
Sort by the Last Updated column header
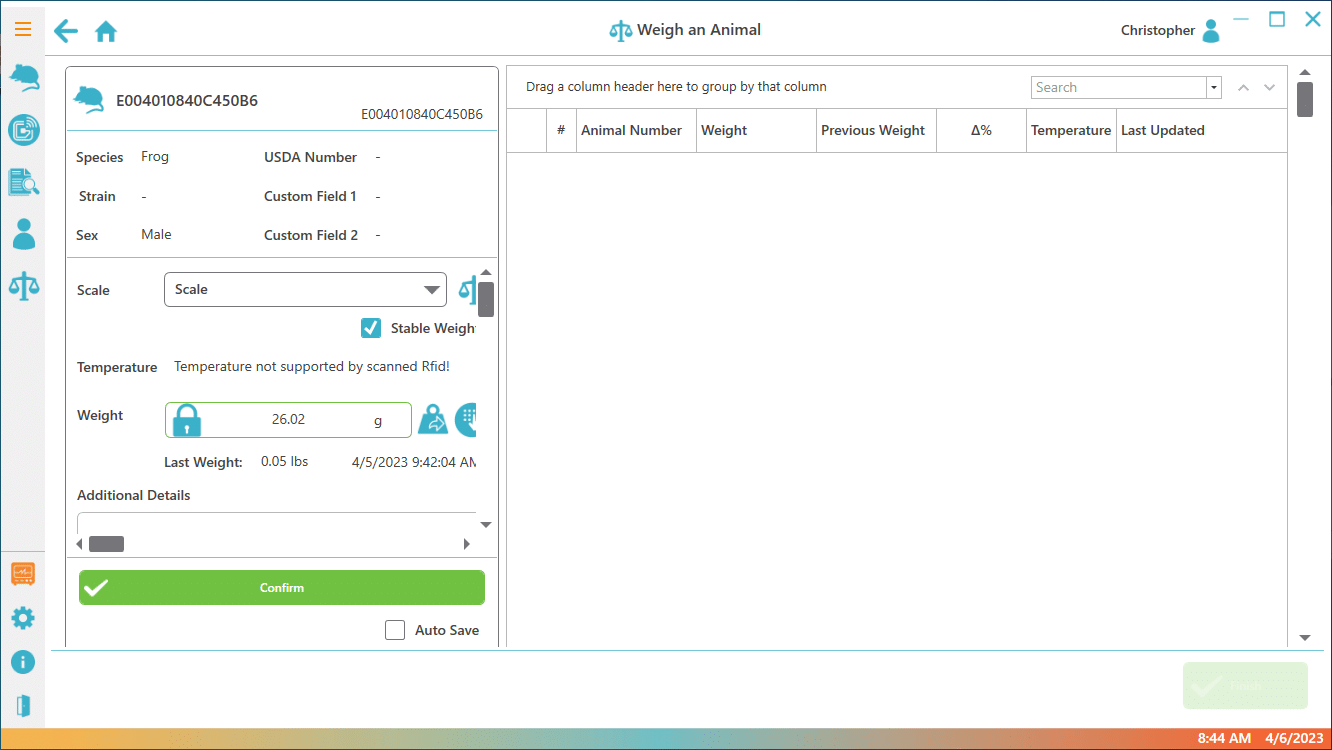(1162, 131)
